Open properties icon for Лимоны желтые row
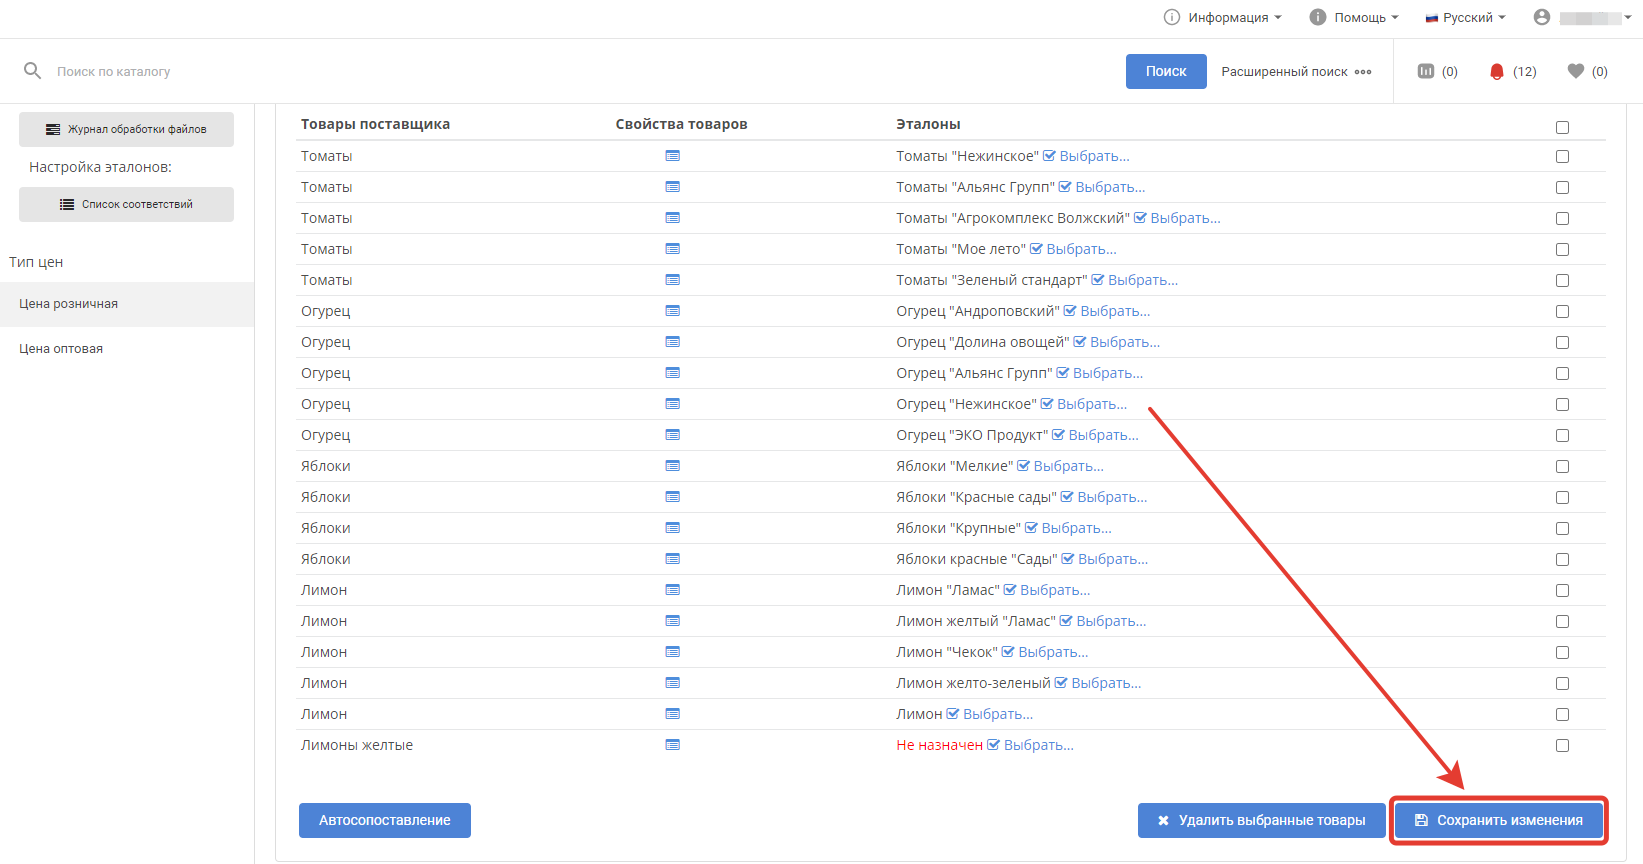1643x864 pixels. pyautogui.click(x=673, y=745)
